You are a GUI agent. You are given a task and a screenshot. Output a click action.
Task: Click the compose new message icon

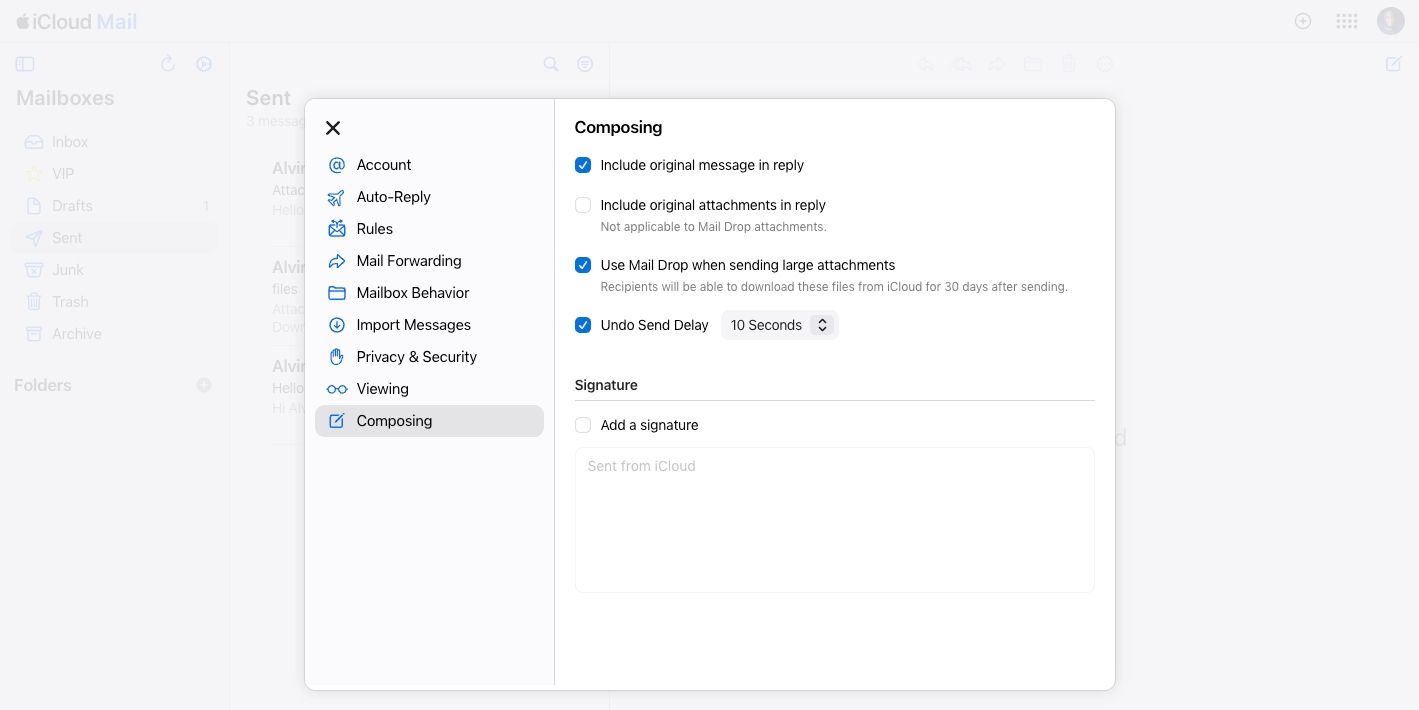[x=1392, y=63]
